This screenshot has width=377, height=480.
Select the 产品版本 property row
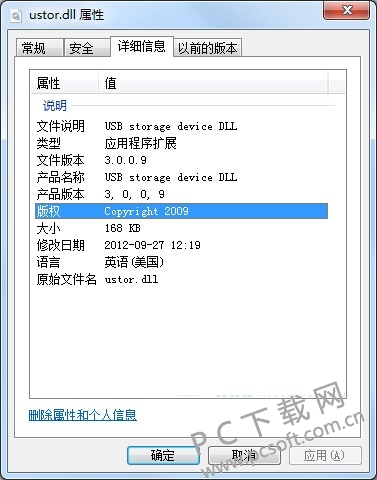[181, 194]
